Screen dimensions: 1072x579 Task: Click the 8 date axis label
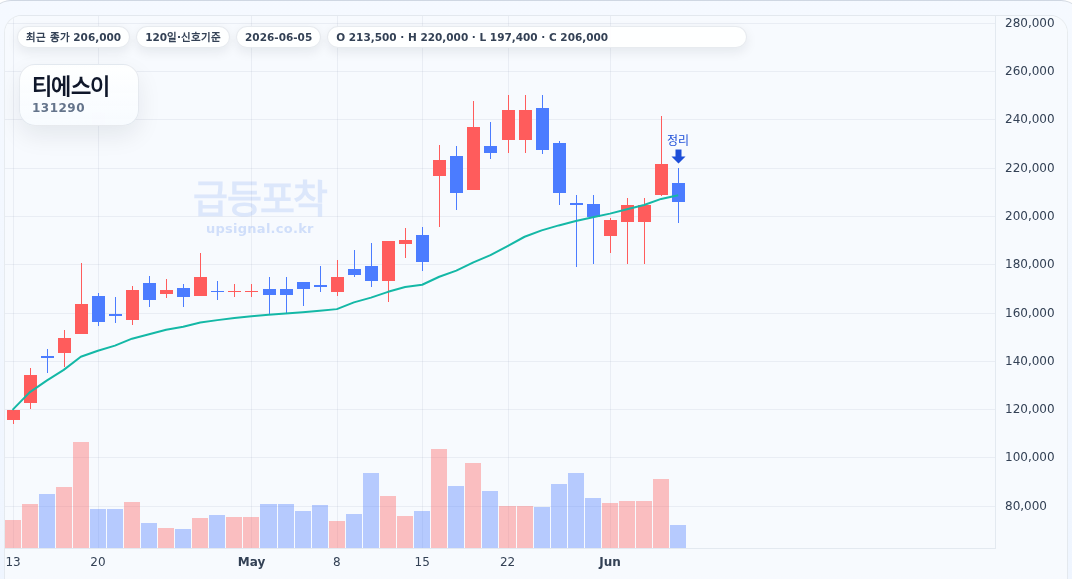(337, 562)
